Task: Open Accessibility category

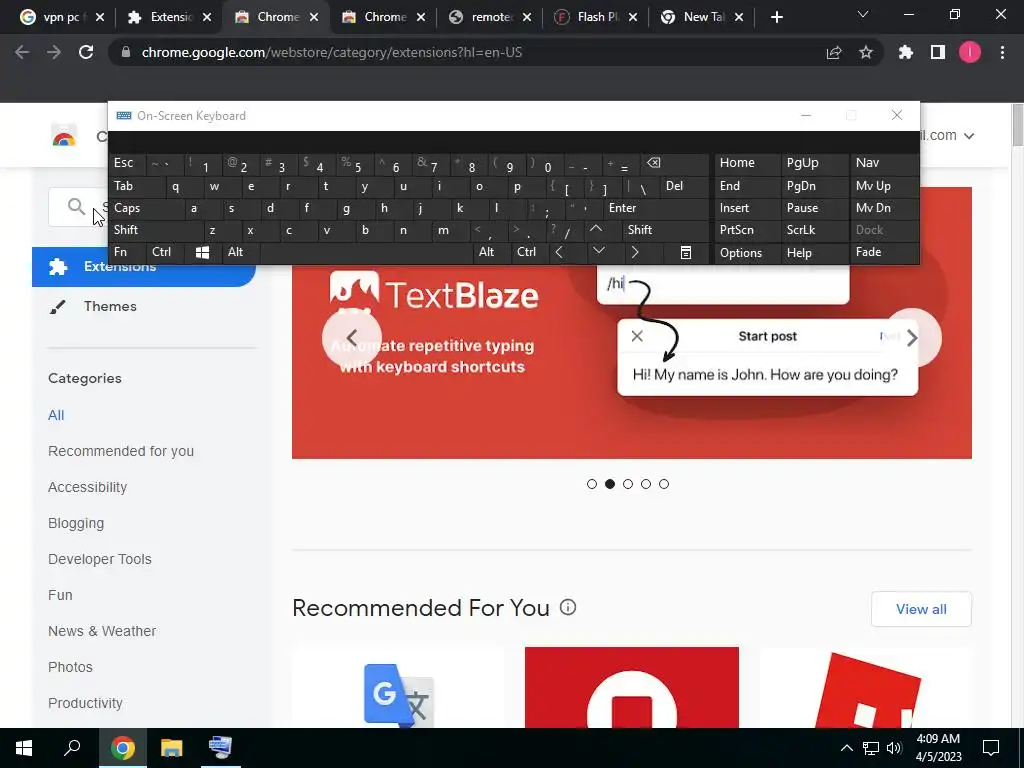Action: pos(88,487)
